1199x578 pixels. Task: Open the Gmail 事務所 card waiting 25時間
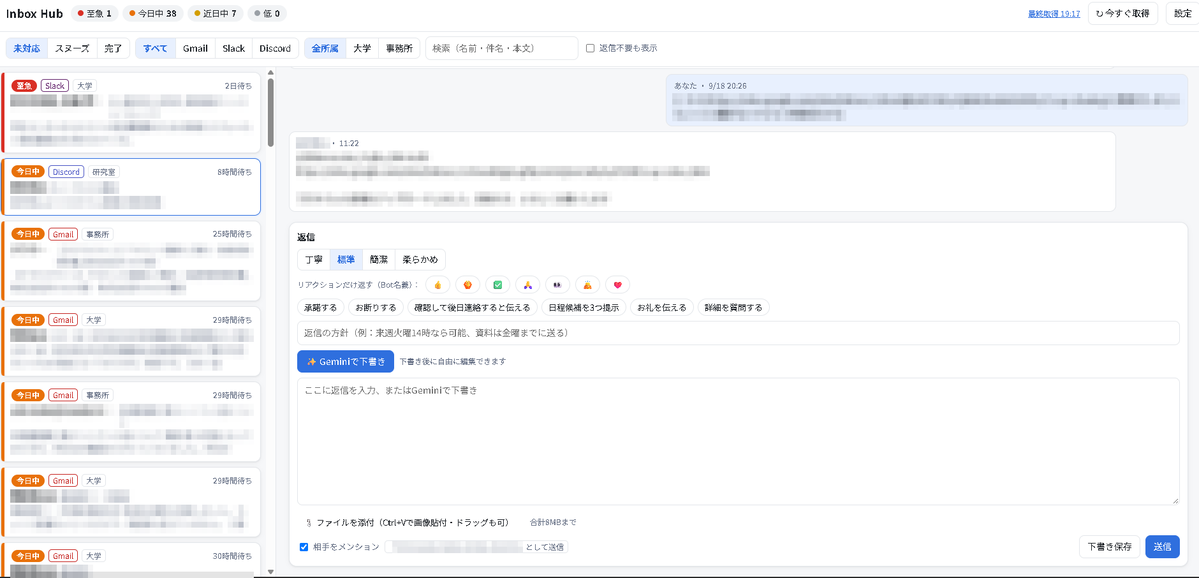(x=132, y=261)
